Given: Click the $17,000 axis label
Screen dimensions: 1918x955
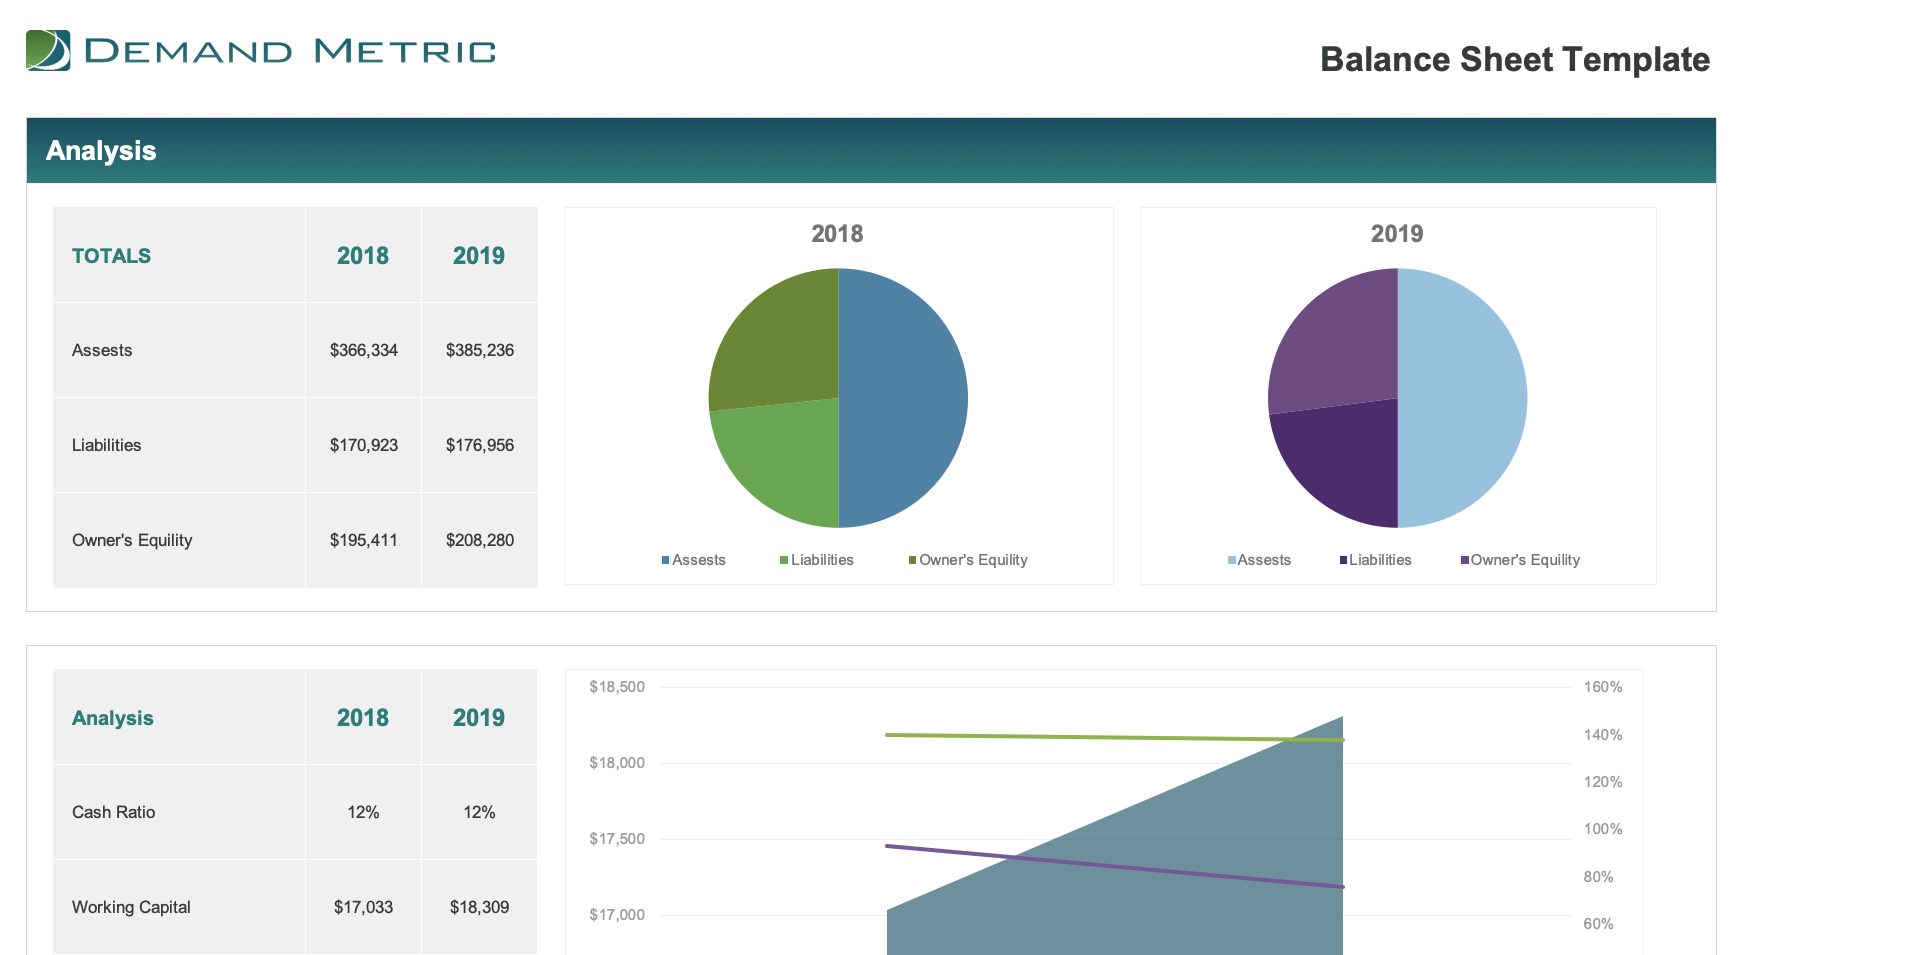Looking at the screenshot, I should click(x=617, y=915).
